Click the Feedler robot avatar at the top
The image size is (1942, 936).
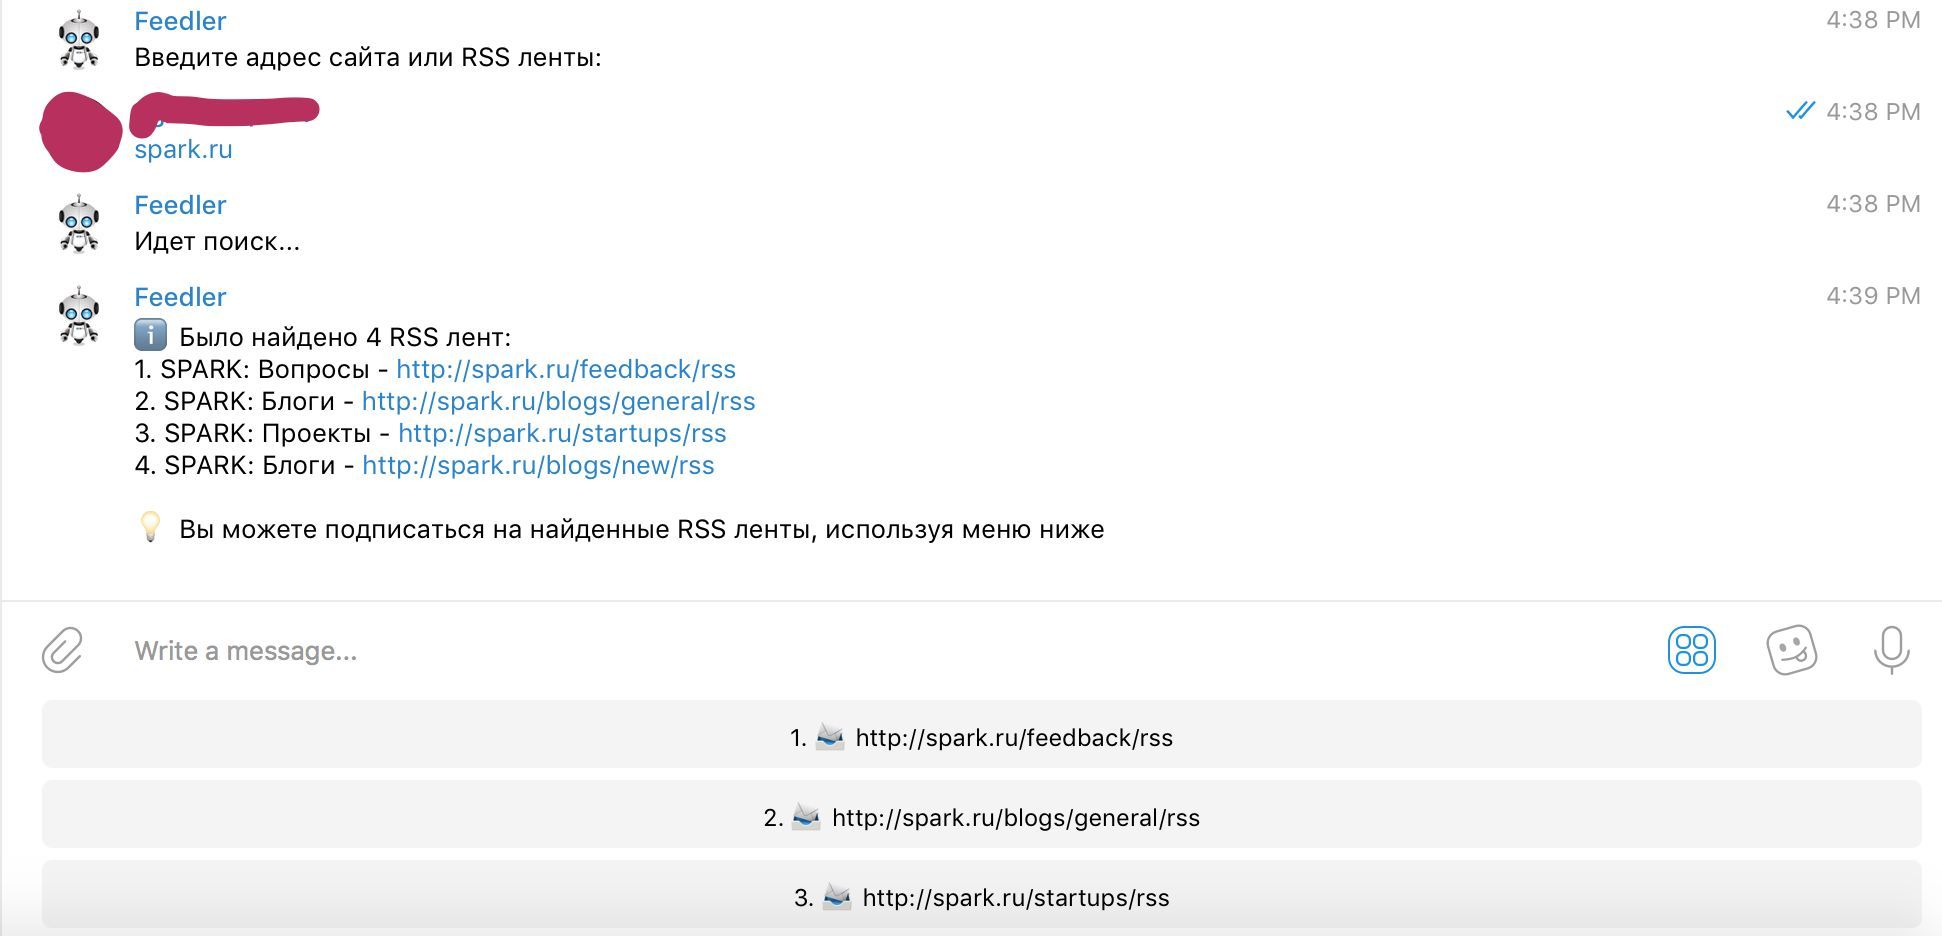[x=79, y=40]
